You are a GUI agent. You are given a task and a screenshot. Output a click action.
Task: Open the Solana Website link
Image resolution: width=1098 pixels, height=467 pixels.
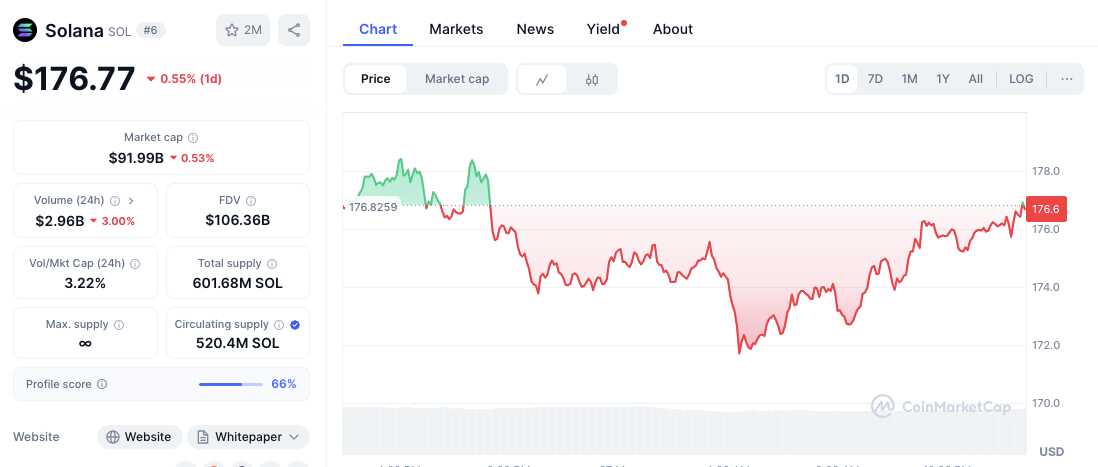point(140,437)
